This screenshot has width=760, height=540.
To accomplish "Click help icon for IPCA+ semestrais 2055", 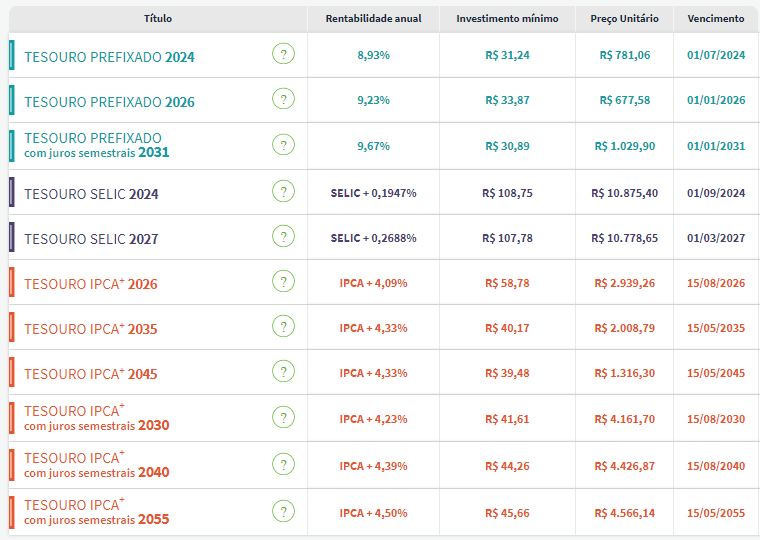I will coord(284,511).
